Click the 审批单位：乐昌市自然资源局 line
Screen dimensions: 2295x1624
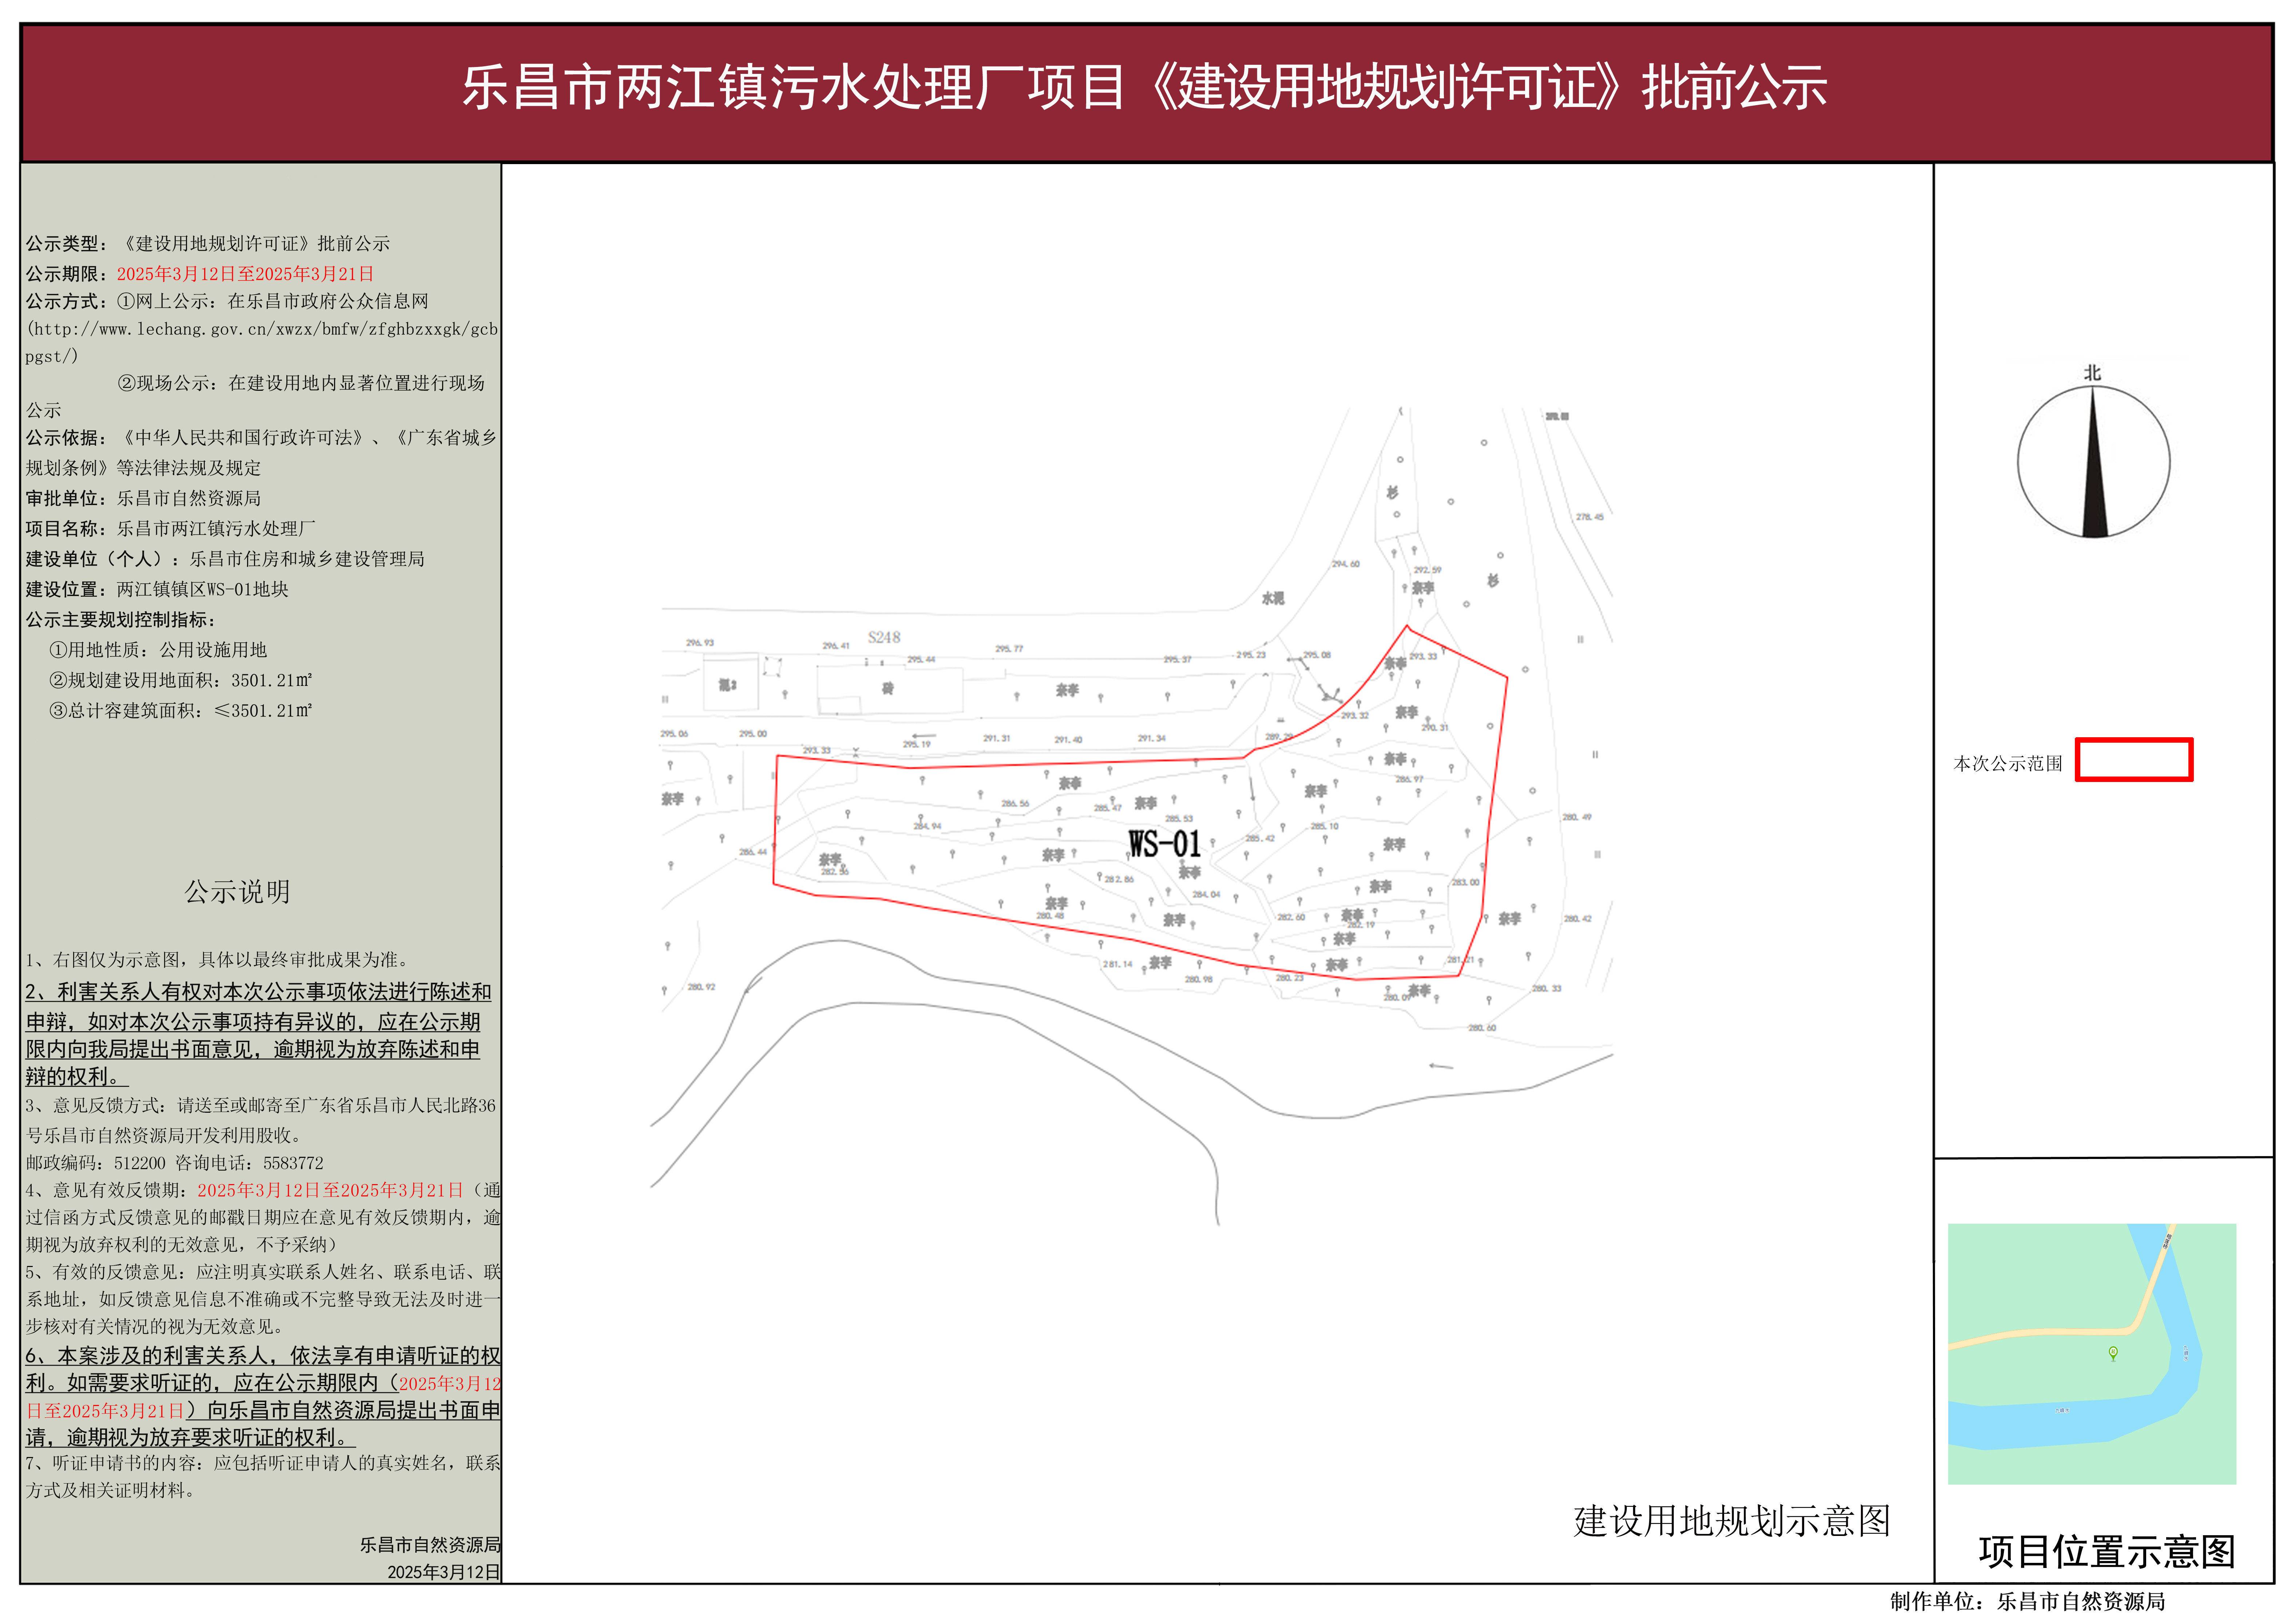pos(143,498)
